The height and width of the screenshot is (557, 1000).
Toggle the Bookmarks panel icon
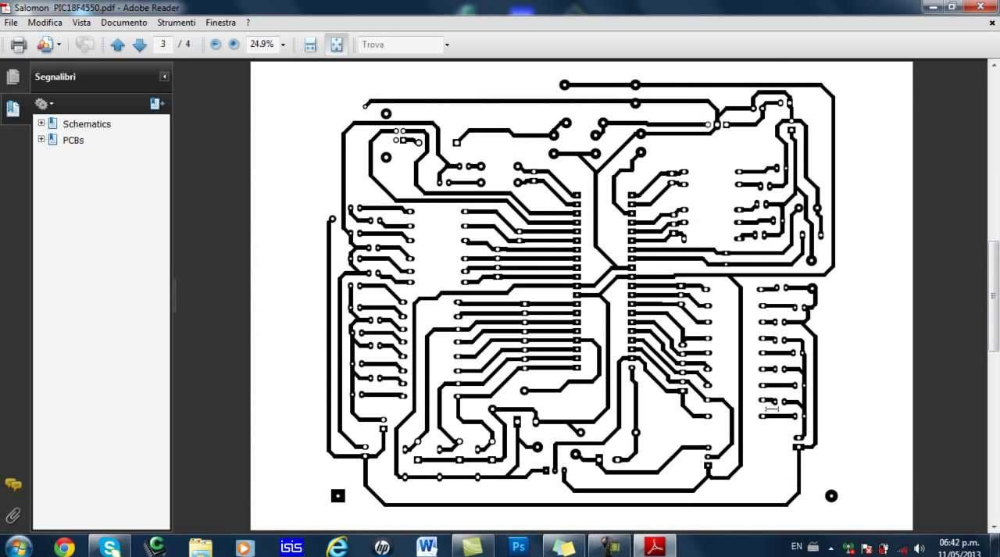point(13,108)
